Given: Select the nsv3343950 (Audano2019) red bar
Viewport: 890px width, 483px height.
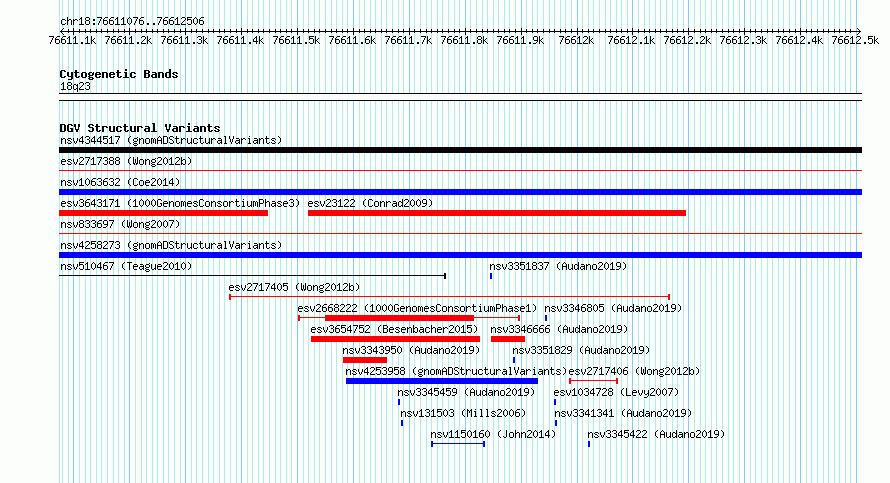Looking at the screenshot, I should pyautogui.click(x=364, y=360).
